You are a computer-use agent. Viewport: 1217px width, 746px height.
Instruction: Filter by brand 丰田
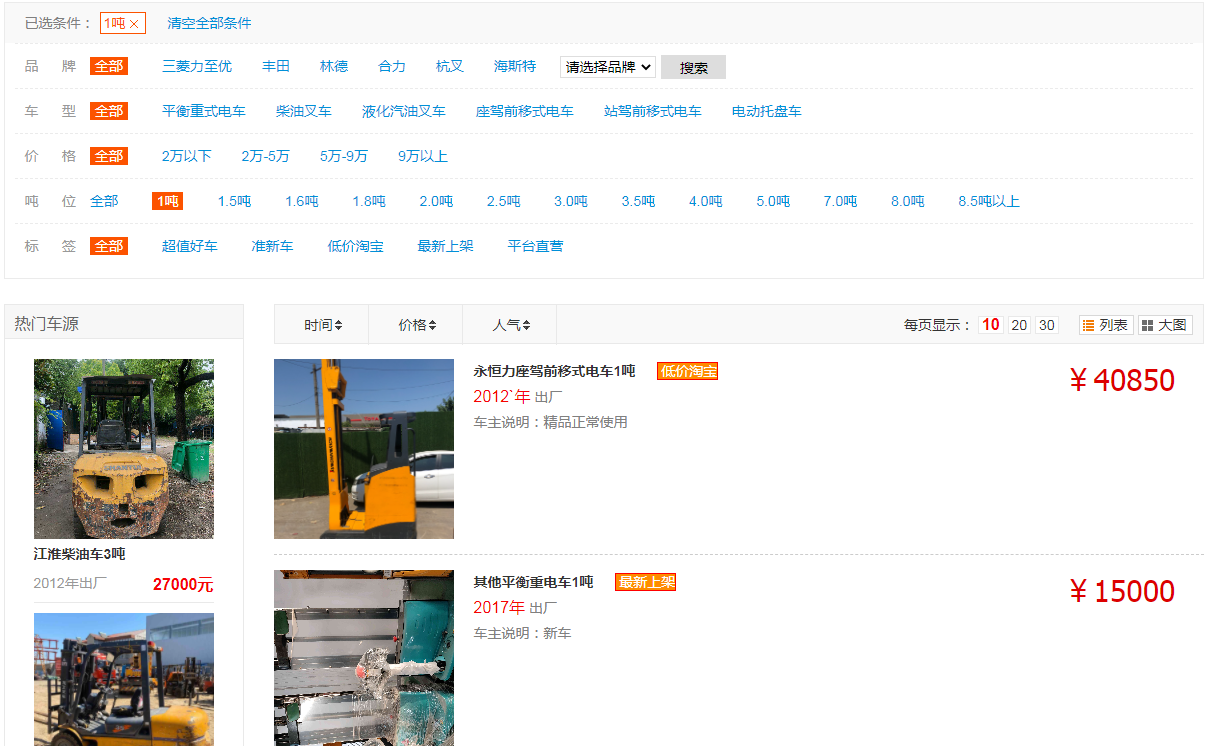coord(276,66)
